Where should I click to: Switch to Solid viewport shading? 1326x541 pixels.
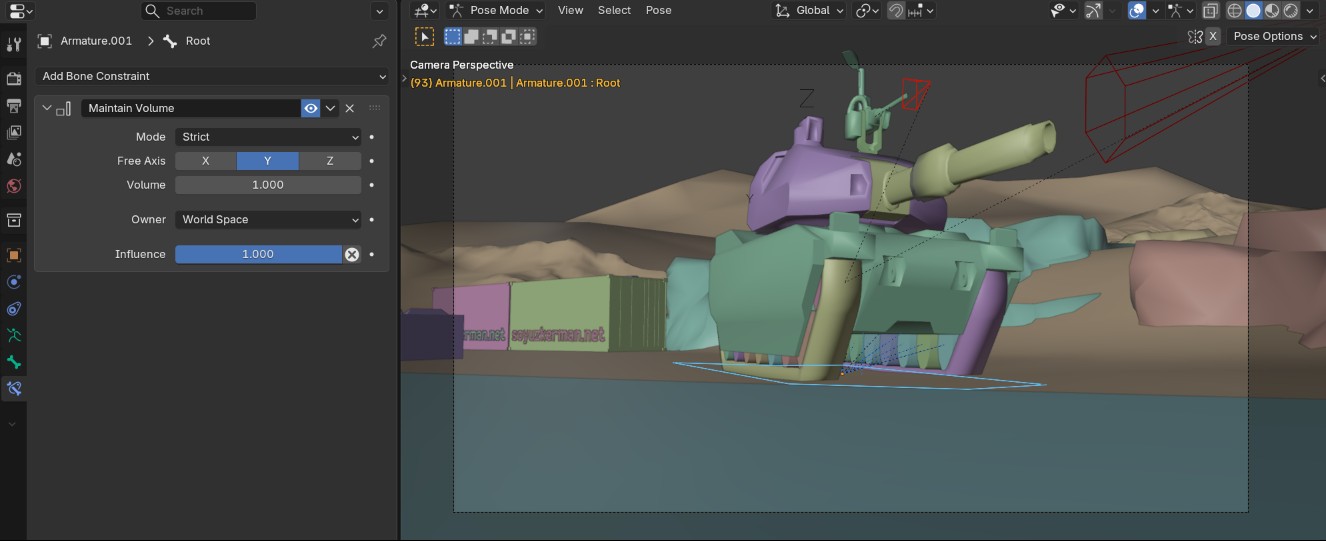[x=1253, y=10]
